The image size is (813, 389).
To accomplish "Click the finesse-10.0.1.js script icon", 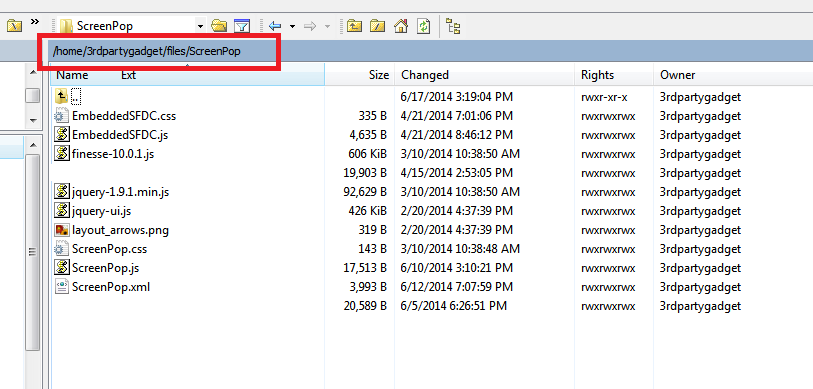I will 62,154.
